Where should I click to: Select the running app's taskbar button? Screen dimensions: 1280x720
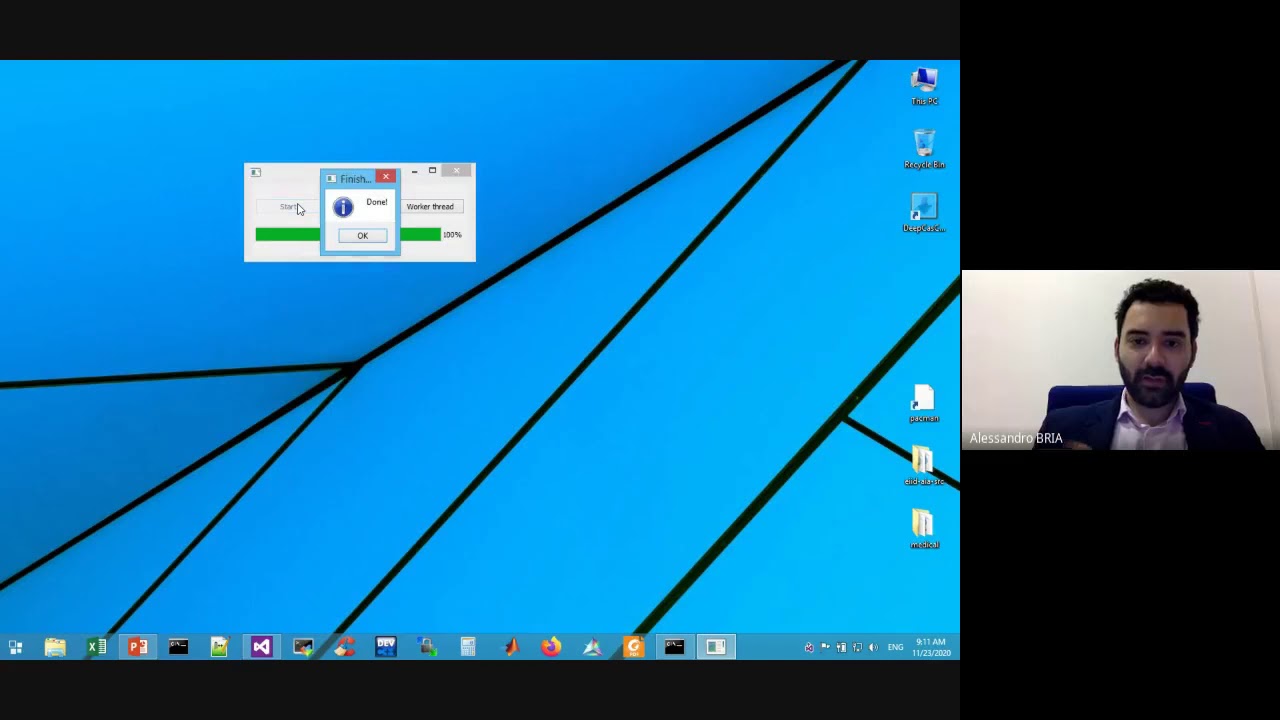click(x=716, y=648)
